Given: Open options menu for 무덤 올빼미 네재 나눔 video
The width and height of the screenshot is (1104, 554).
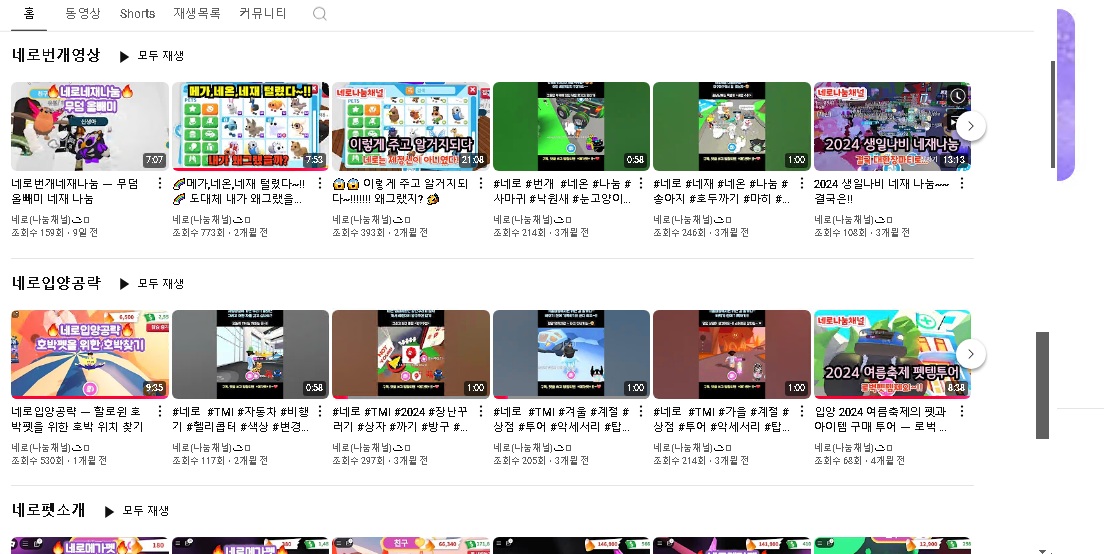Looking at the screenshot, I should click(x=159, y=184).
